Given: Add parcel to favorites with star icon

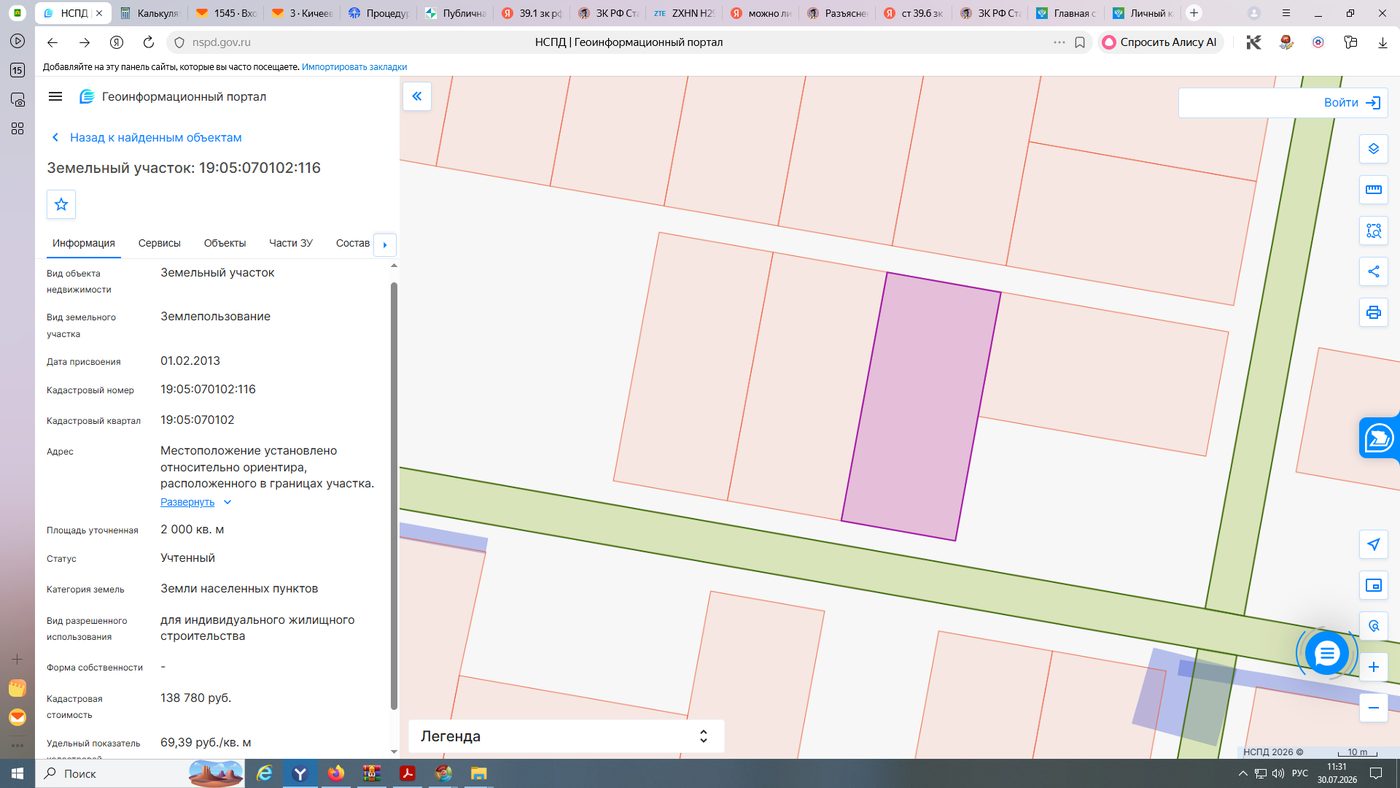Looking at the screenshot, I should tap(61, 204).
